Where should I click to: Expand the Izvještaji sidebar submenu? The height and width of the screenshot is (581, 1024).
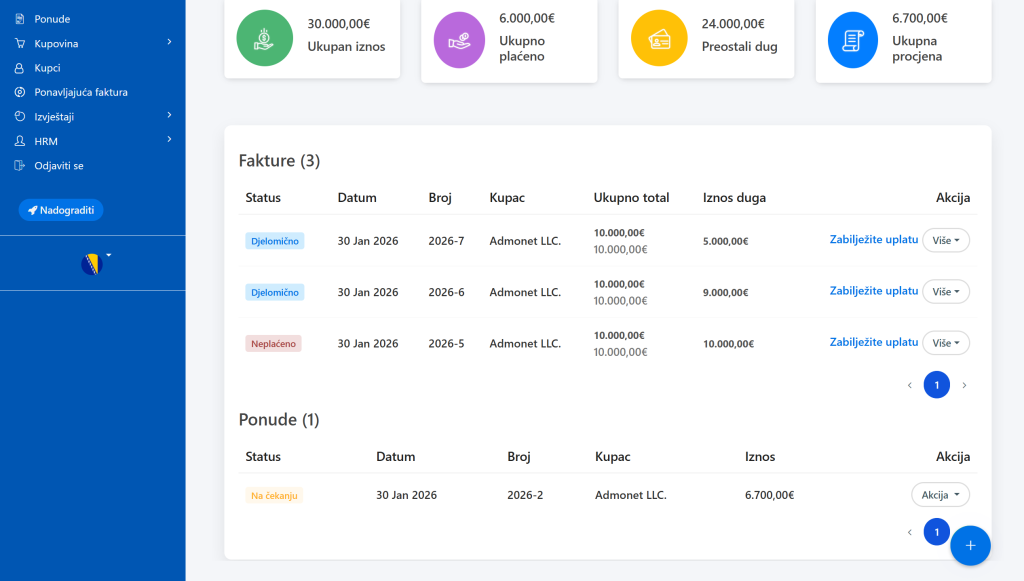pyautogui.click(x=169, y=116)
